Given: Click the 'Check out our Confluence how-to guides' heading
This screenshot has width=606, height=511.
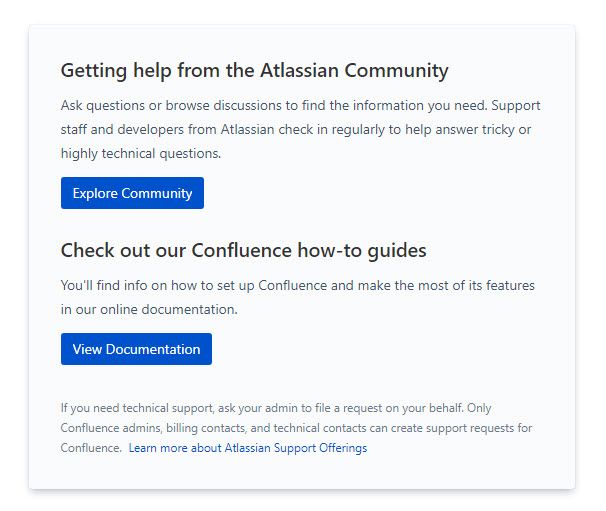Looking at the screenshot, I should coord(243,250).
